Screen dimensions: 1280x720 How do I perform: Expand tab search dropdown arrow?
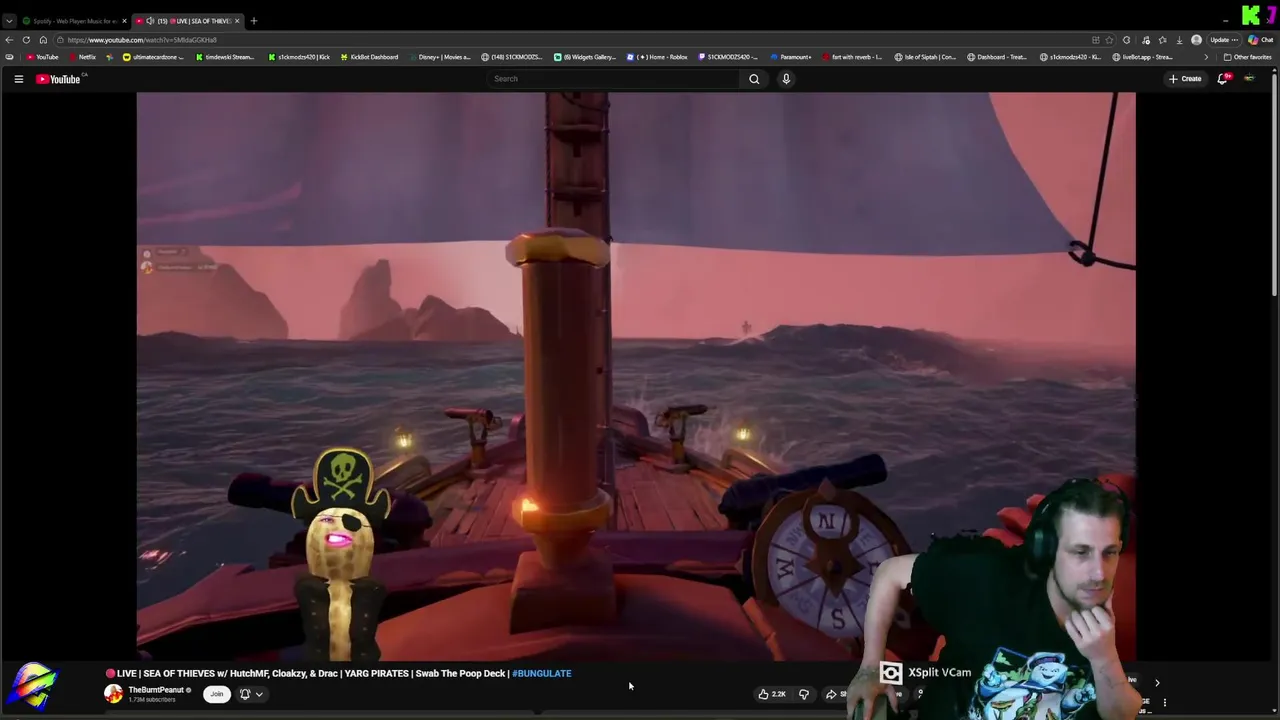pyautogui.click(x=9, y=21)
